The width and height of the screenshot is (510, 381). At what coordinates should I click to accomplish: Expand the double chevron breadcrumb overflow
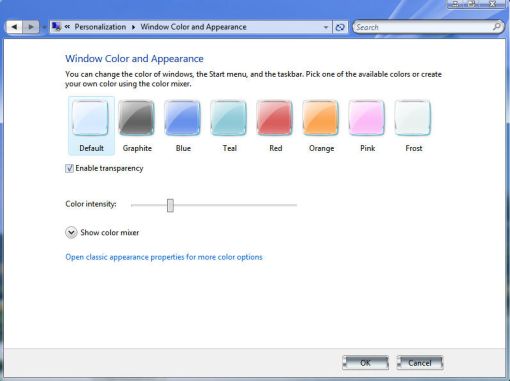pyautogui.click(x=67, y=27)
